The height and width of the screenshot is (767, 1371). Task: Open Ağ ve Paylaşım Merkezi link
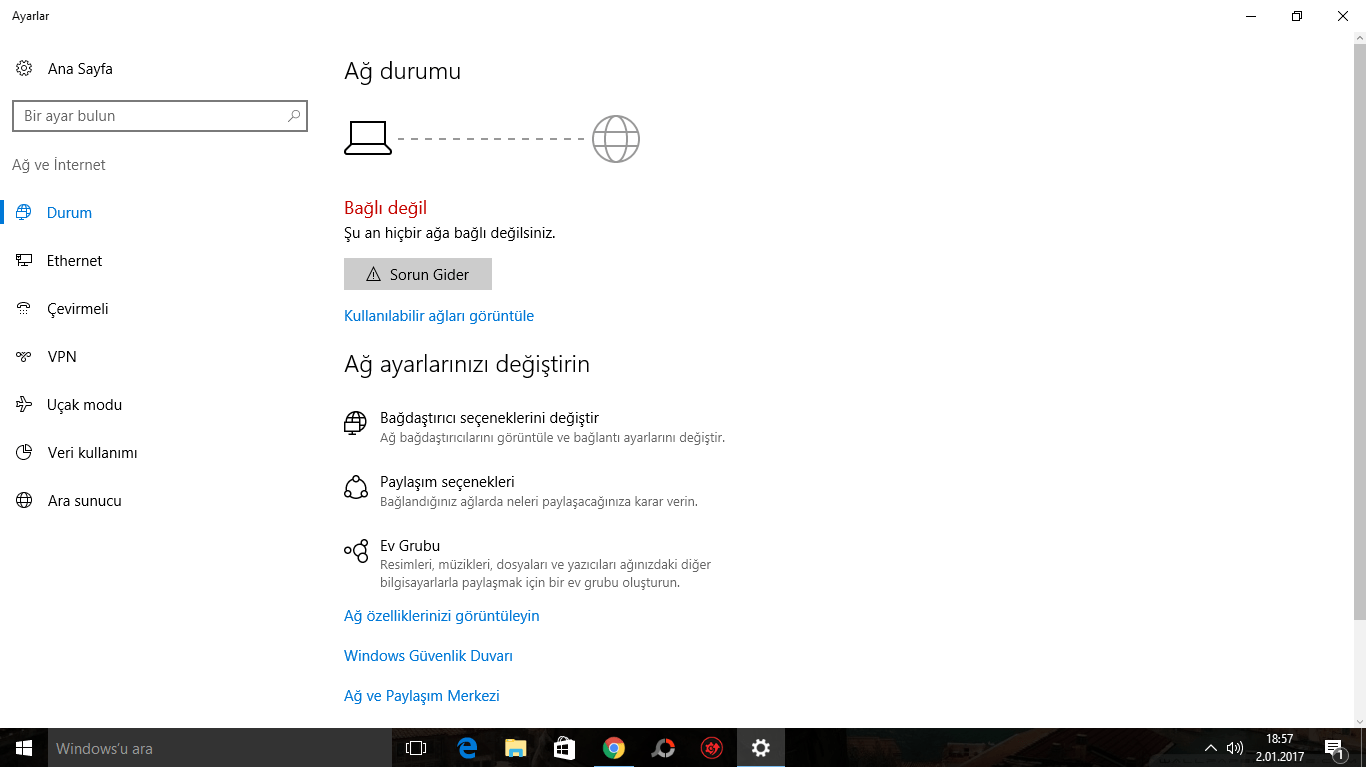[421, 695]
